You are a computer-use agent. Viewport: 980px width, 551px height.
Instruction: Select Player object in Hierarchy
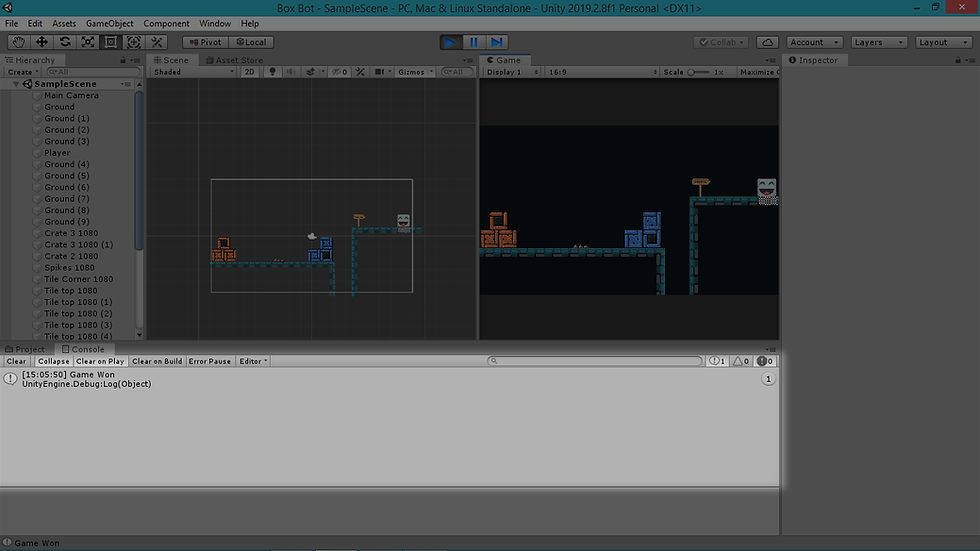[57, 152]
